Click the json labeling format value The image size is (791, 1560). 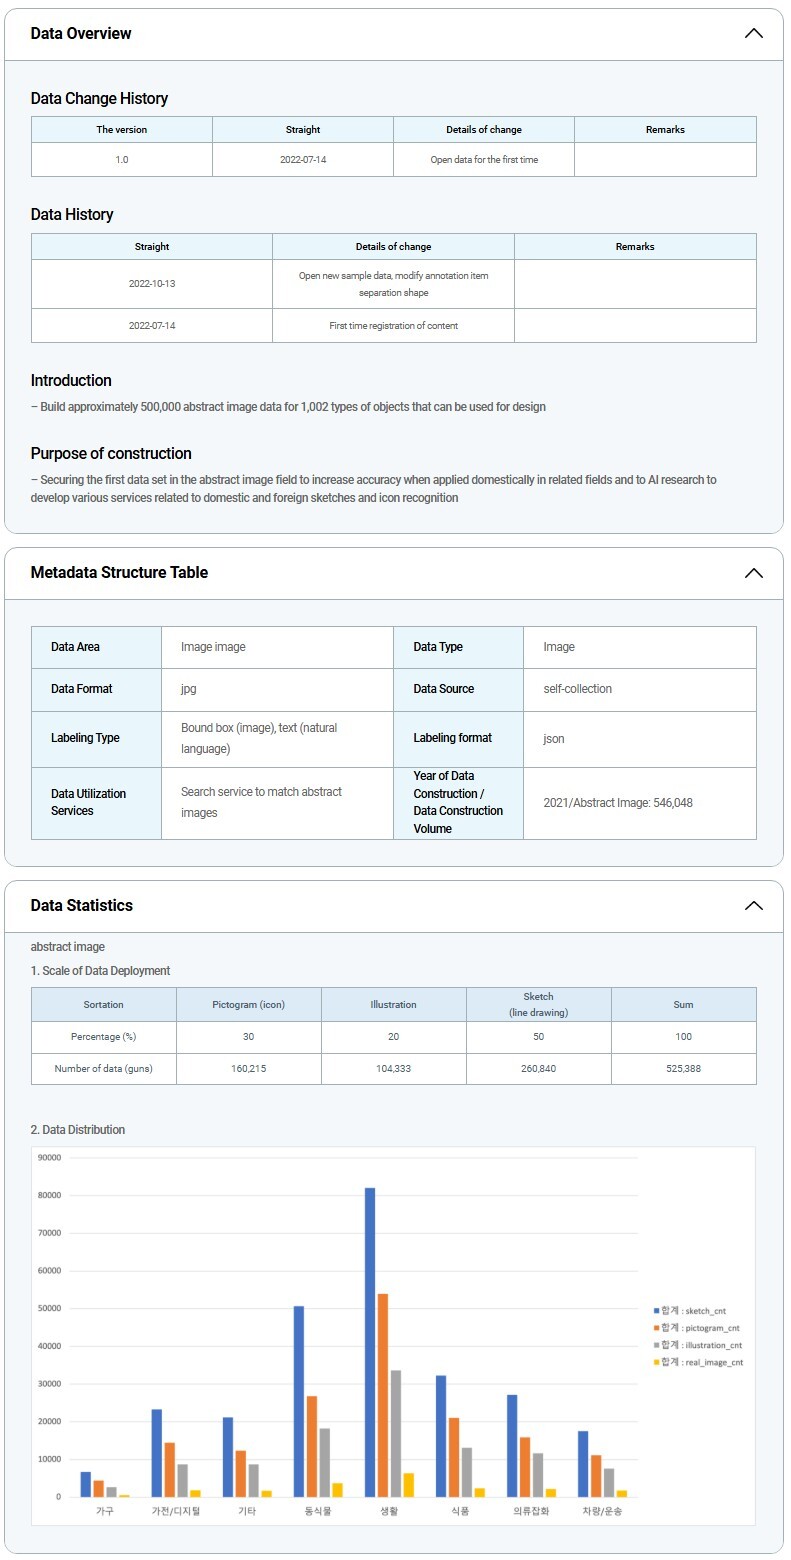point(554,739)
